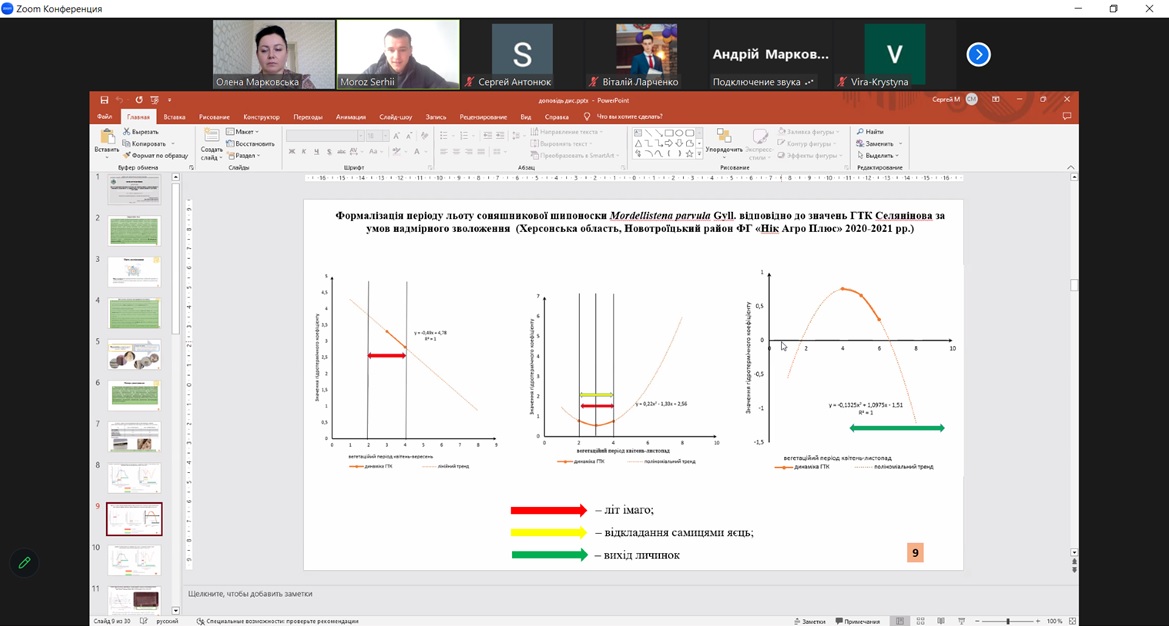Collapse the ribbon with the chevron

(1071, 168)
